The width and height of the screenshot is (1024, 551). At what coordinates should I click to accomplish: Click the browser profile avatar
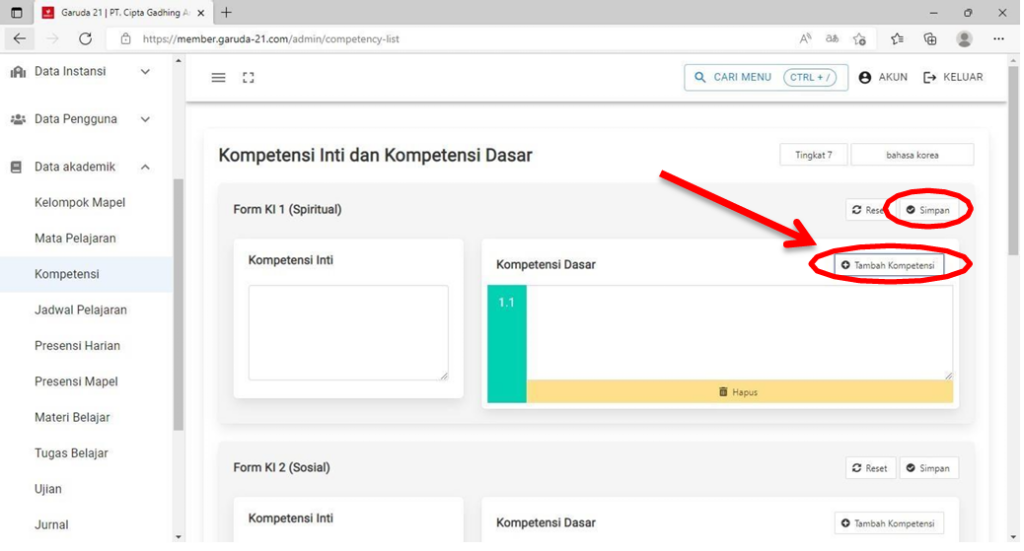tap(964, 39)
